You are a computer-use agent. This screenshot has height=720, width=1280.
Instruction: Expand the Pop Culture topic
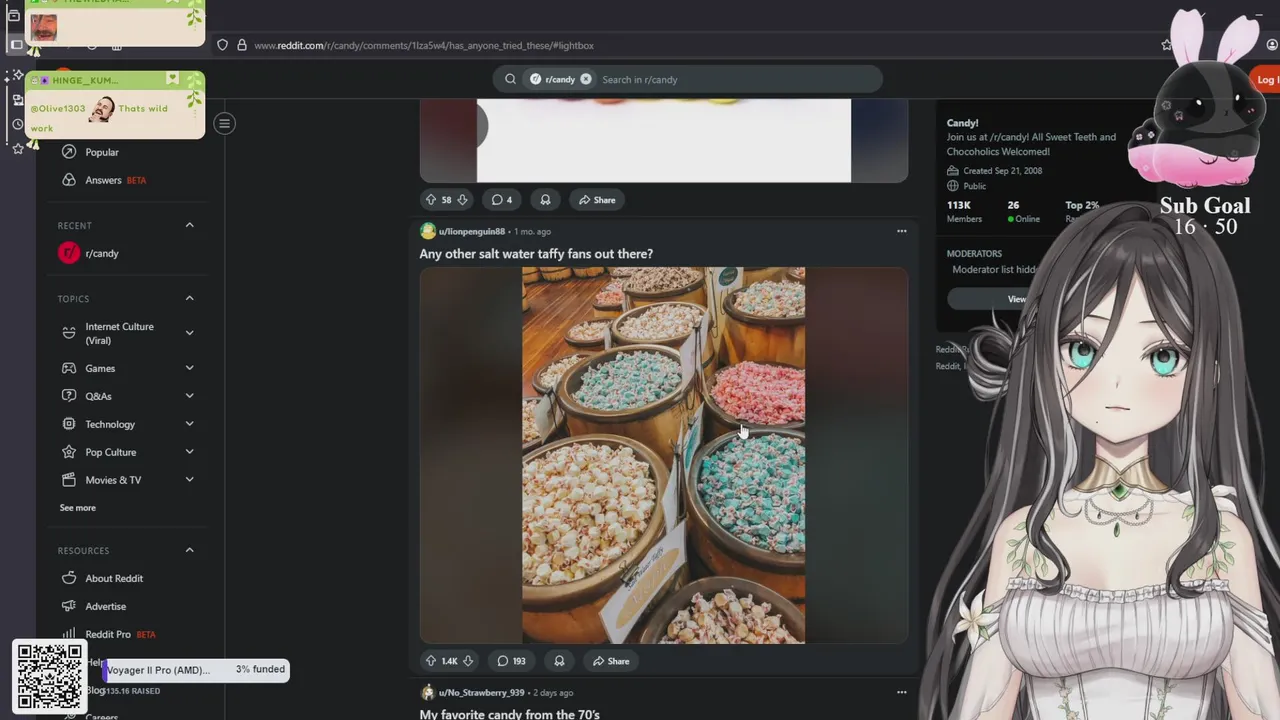click(x=189, y=452)
